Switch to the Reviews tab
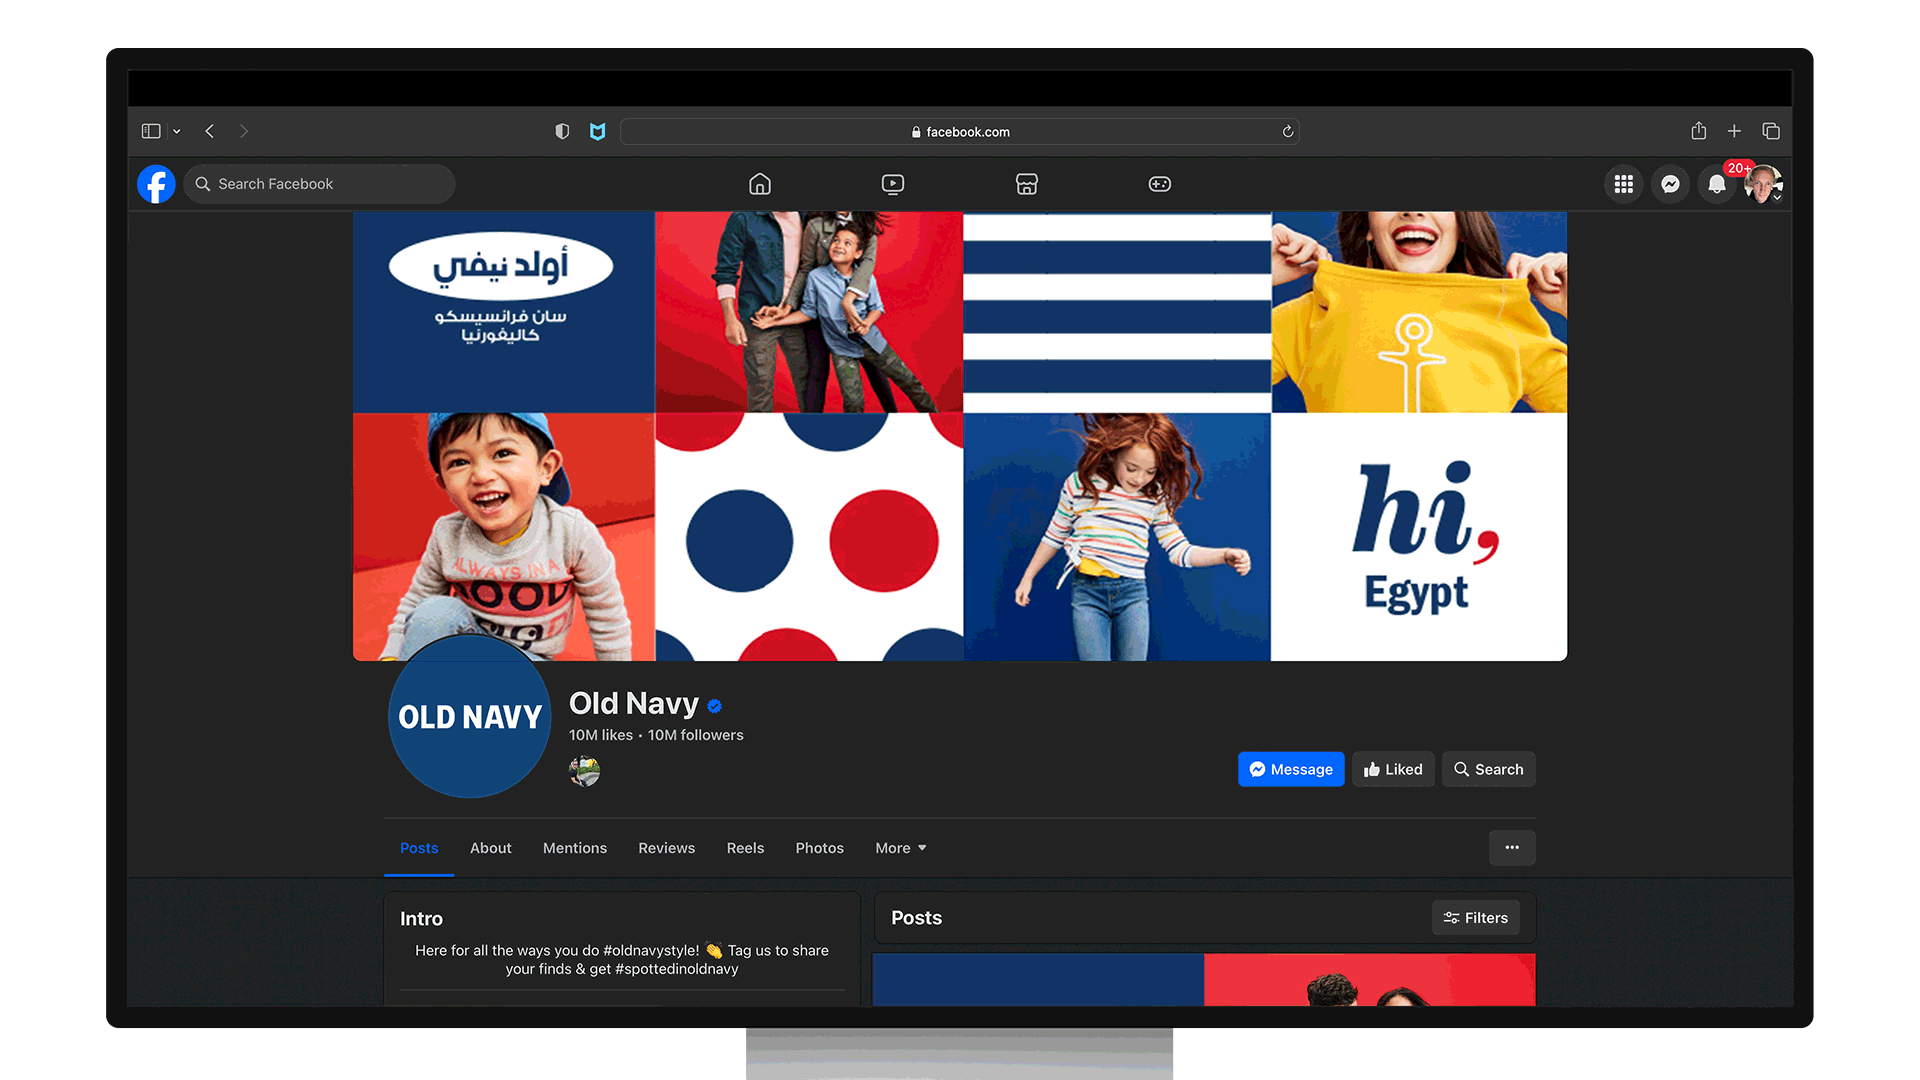Screen dimensions: 1920x1080 click(666, 848)
